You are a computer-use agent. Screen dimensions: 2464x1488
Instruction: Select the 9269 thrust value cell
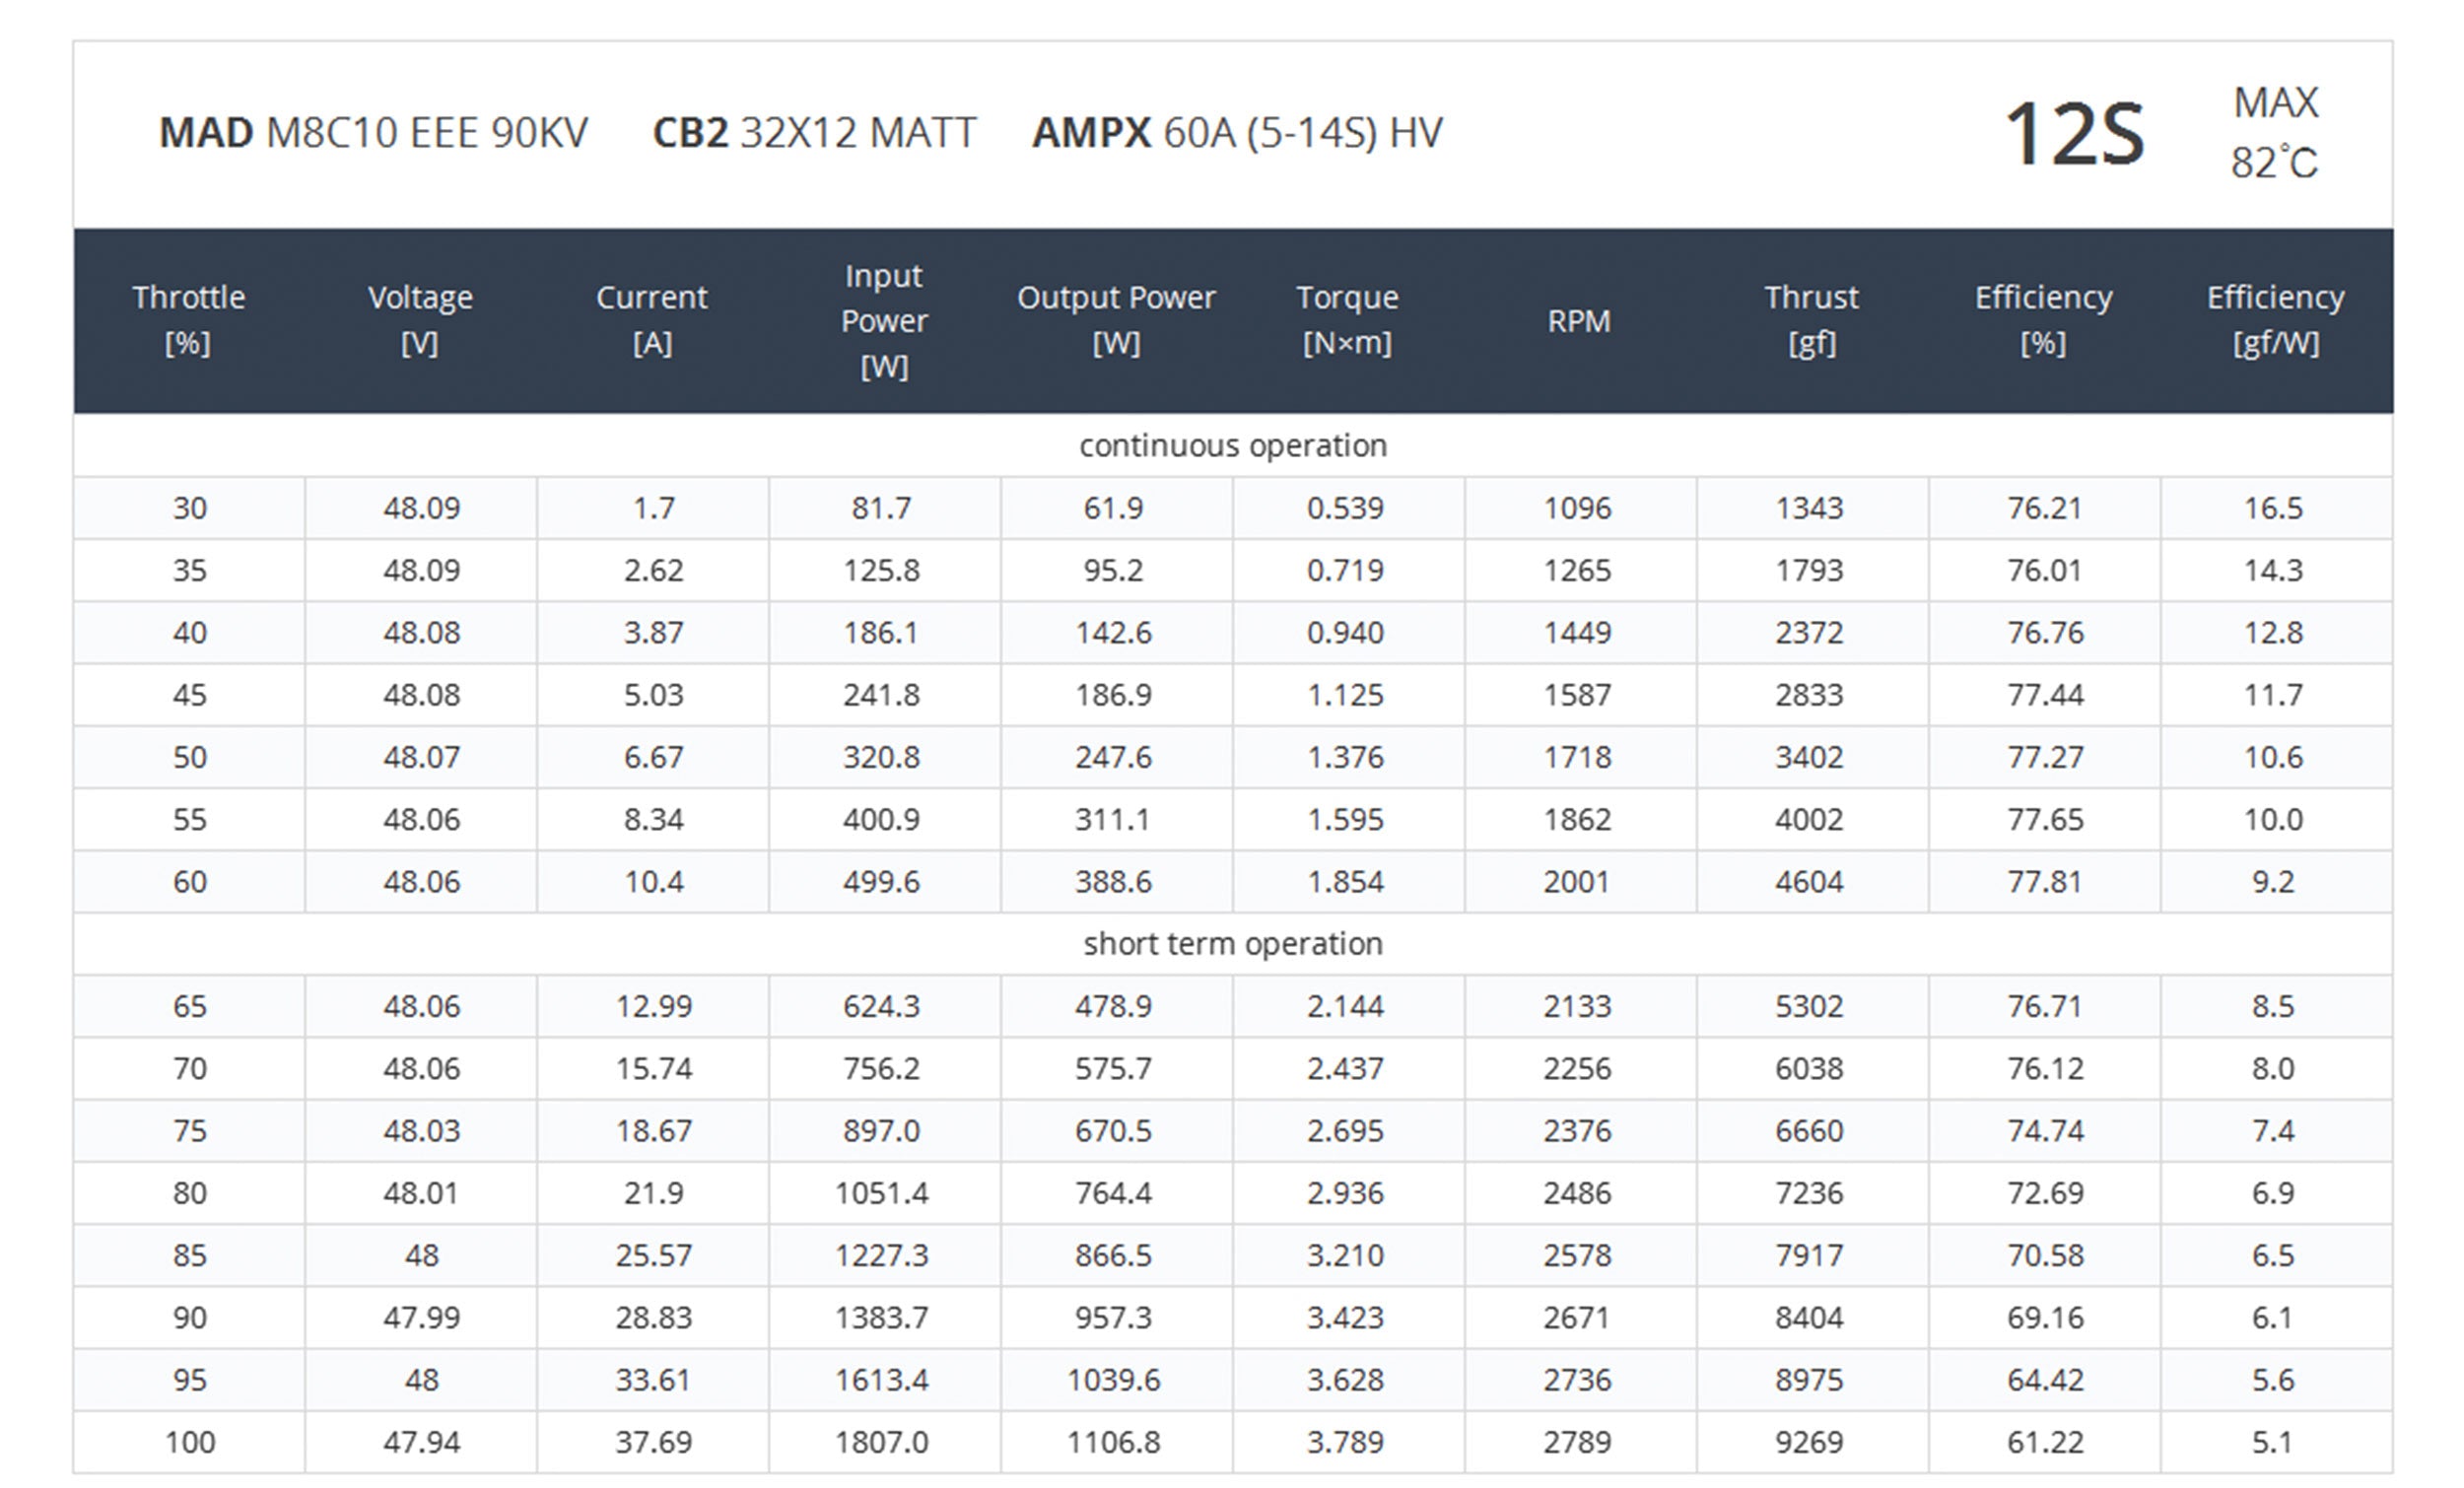tap(1809, 1442)
